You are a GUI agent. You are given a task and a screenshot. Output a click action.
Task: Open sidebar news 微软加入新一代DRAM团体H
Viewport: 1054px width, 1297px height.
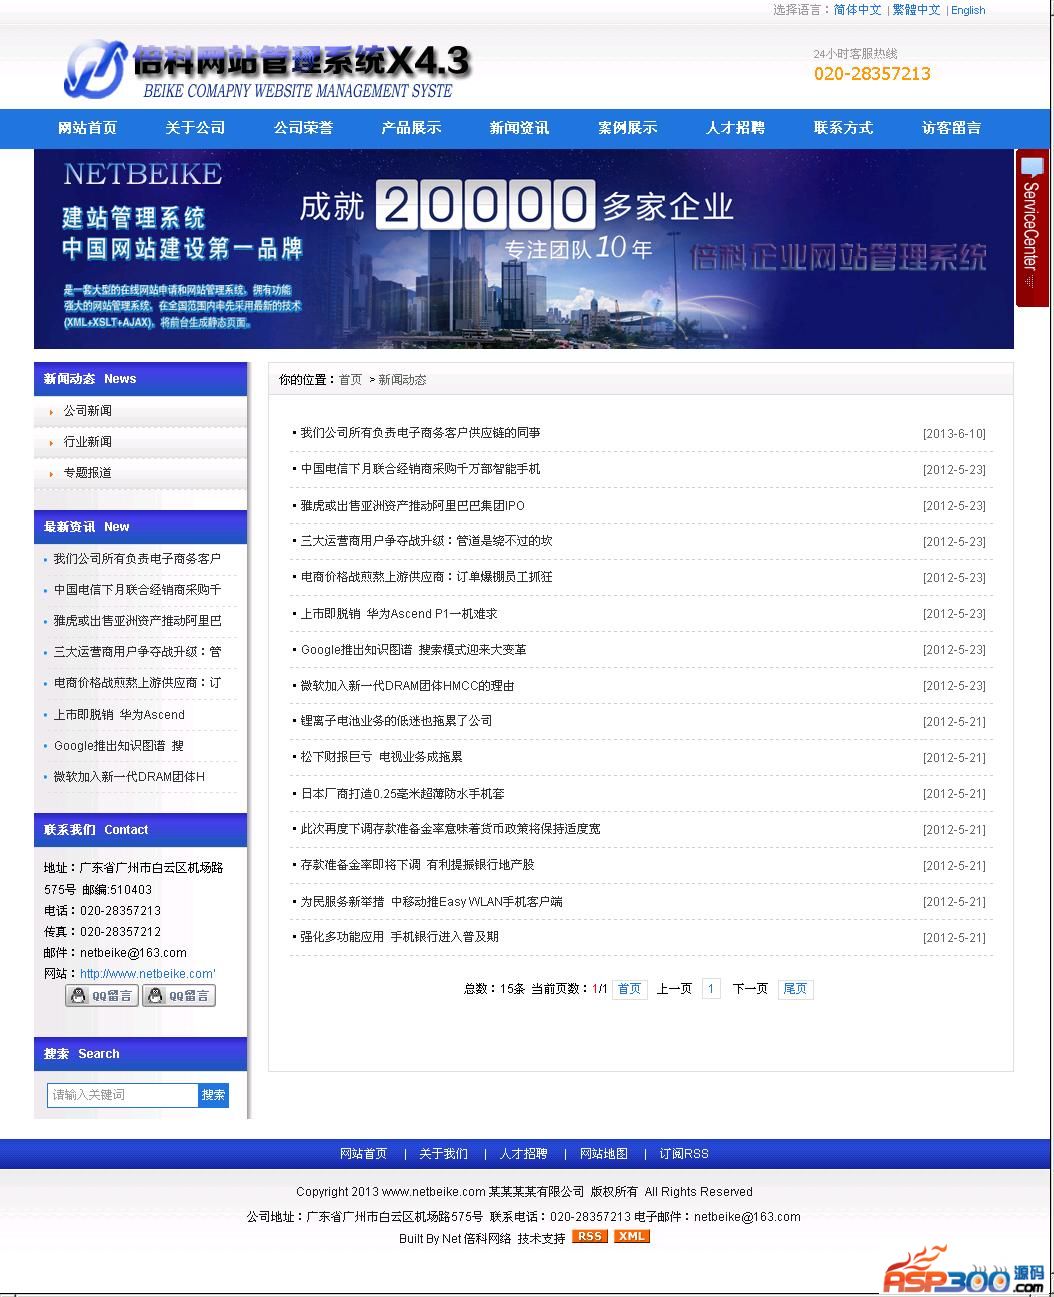point(129,777)
